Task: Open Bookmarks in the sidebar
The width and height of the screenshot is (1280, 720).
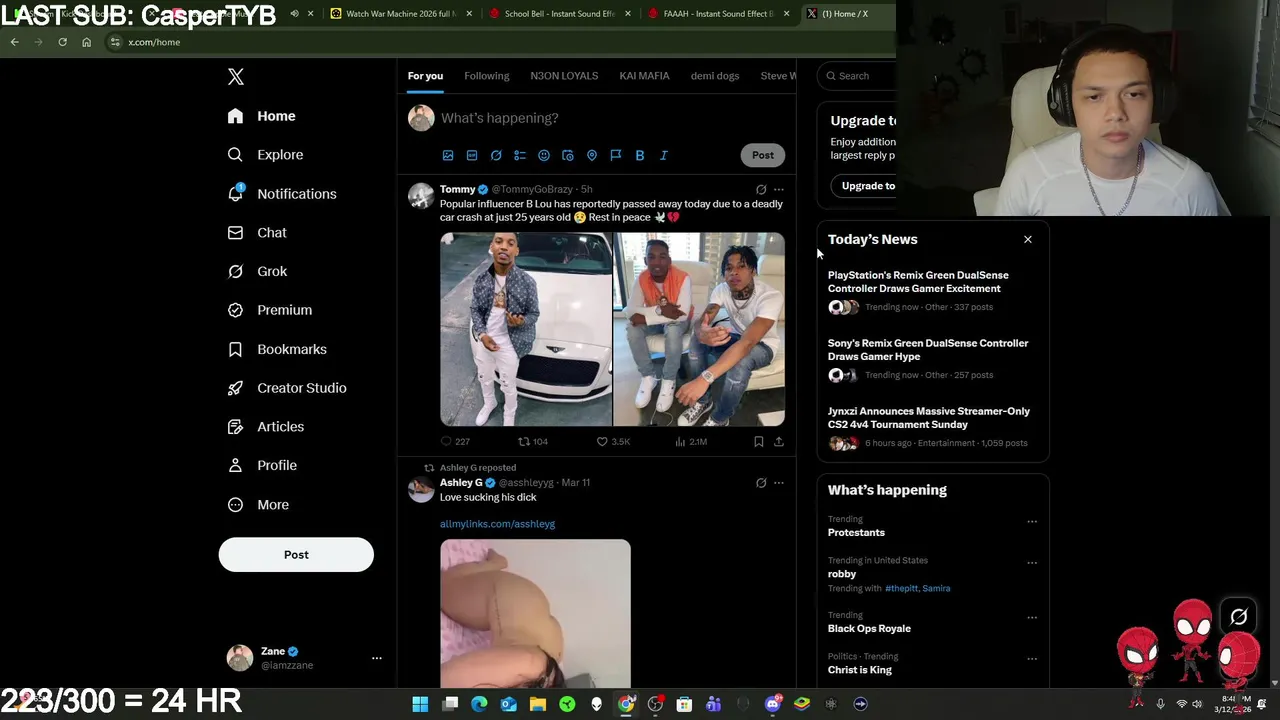Action: 277,349
